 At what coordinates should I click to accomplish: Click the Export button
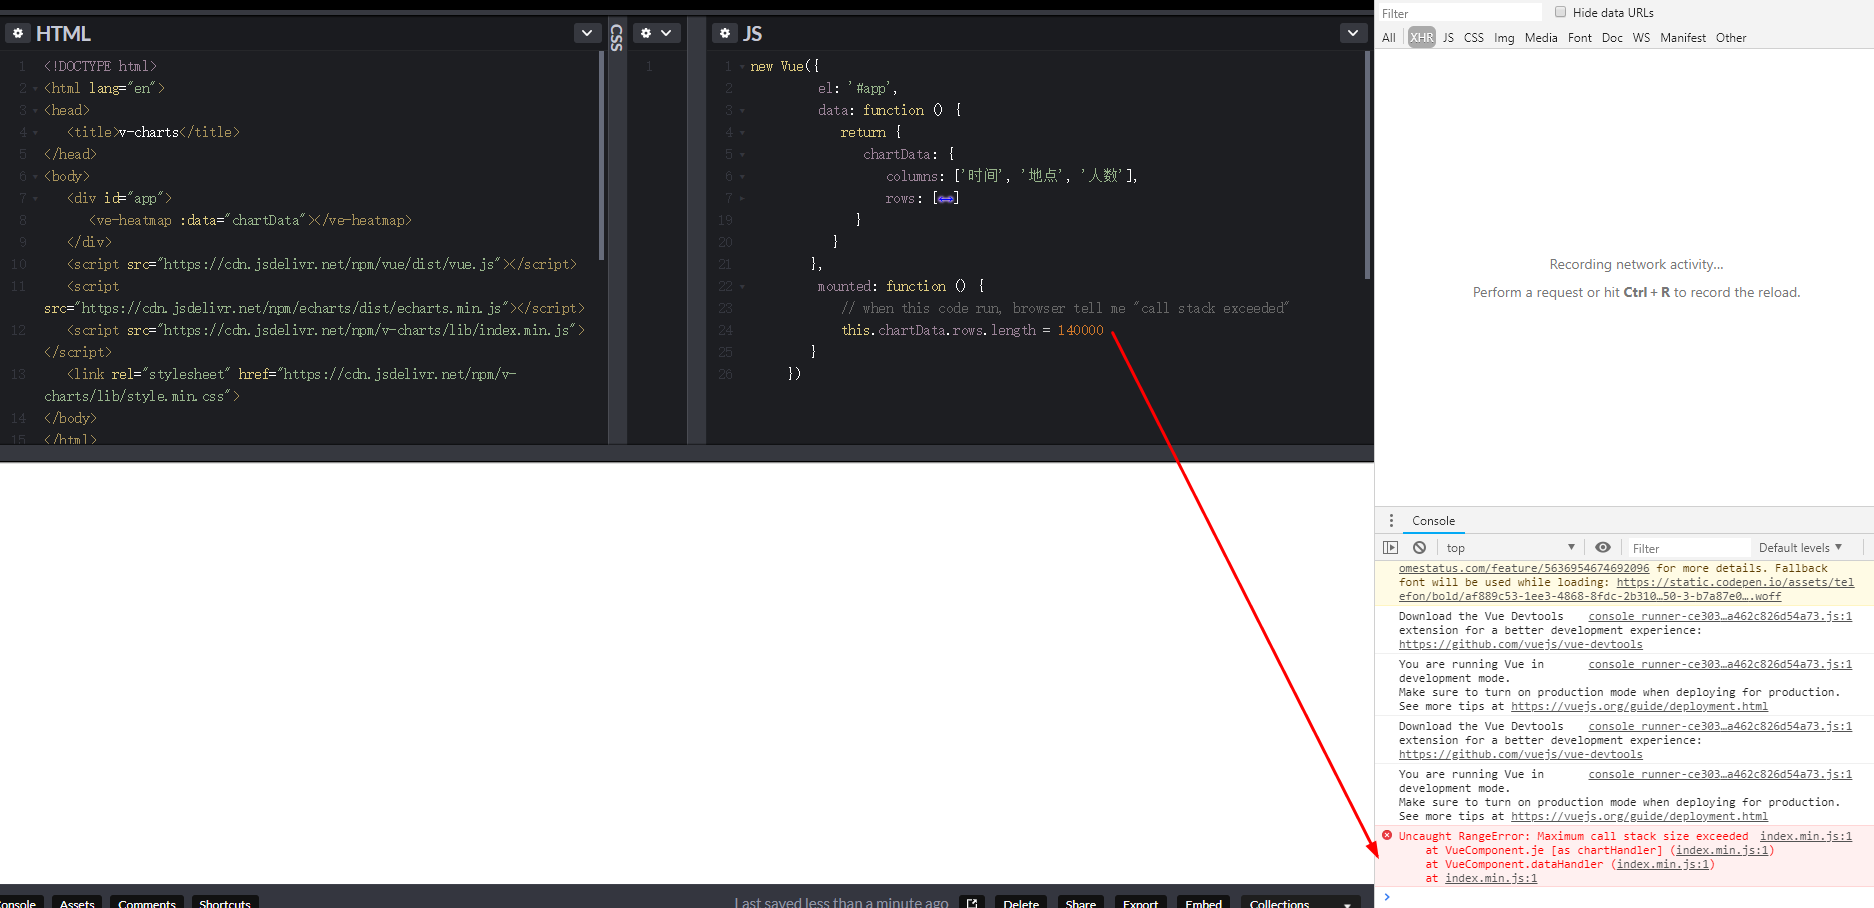click(1140, 902)
